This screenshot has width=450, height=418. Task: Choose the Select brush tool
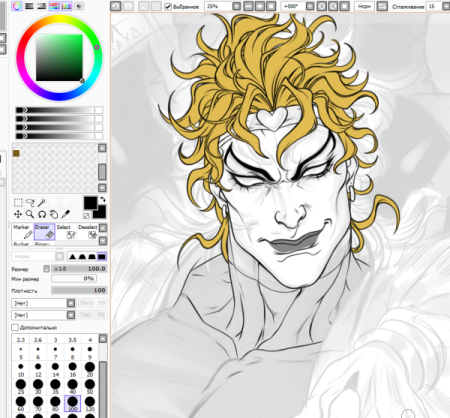click(66, 232)
